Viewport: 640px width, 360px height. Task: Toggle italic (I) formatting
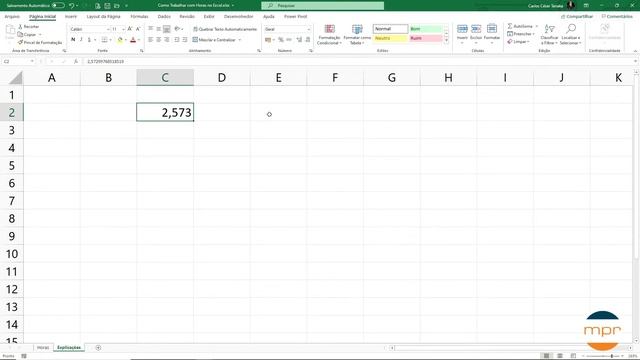81,40
